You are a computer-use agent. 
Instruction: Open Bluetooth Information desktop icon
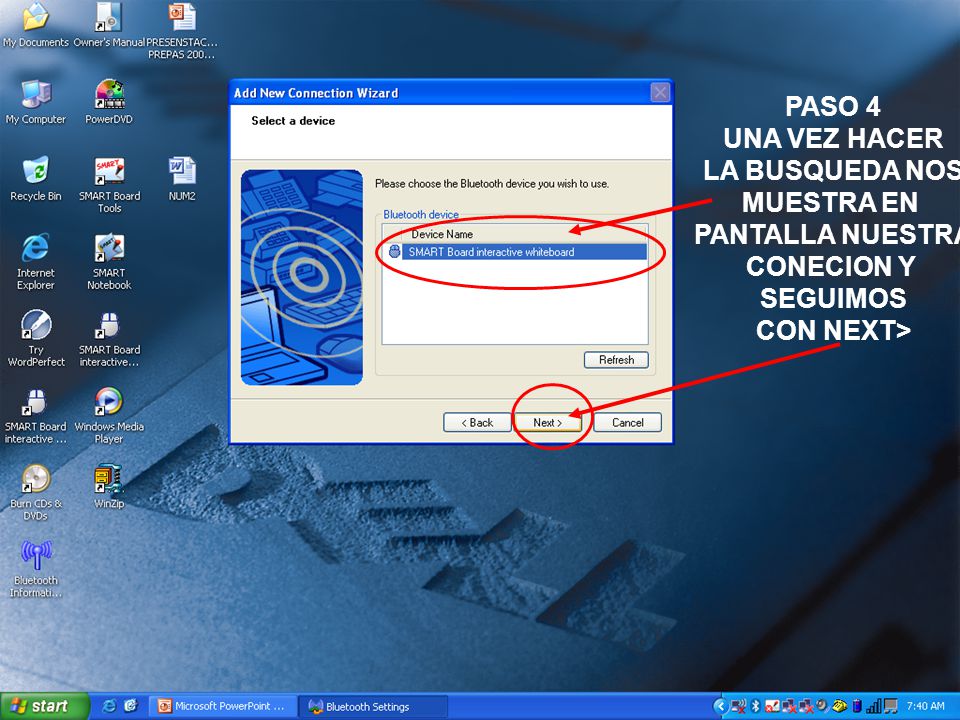click(36, 569)
